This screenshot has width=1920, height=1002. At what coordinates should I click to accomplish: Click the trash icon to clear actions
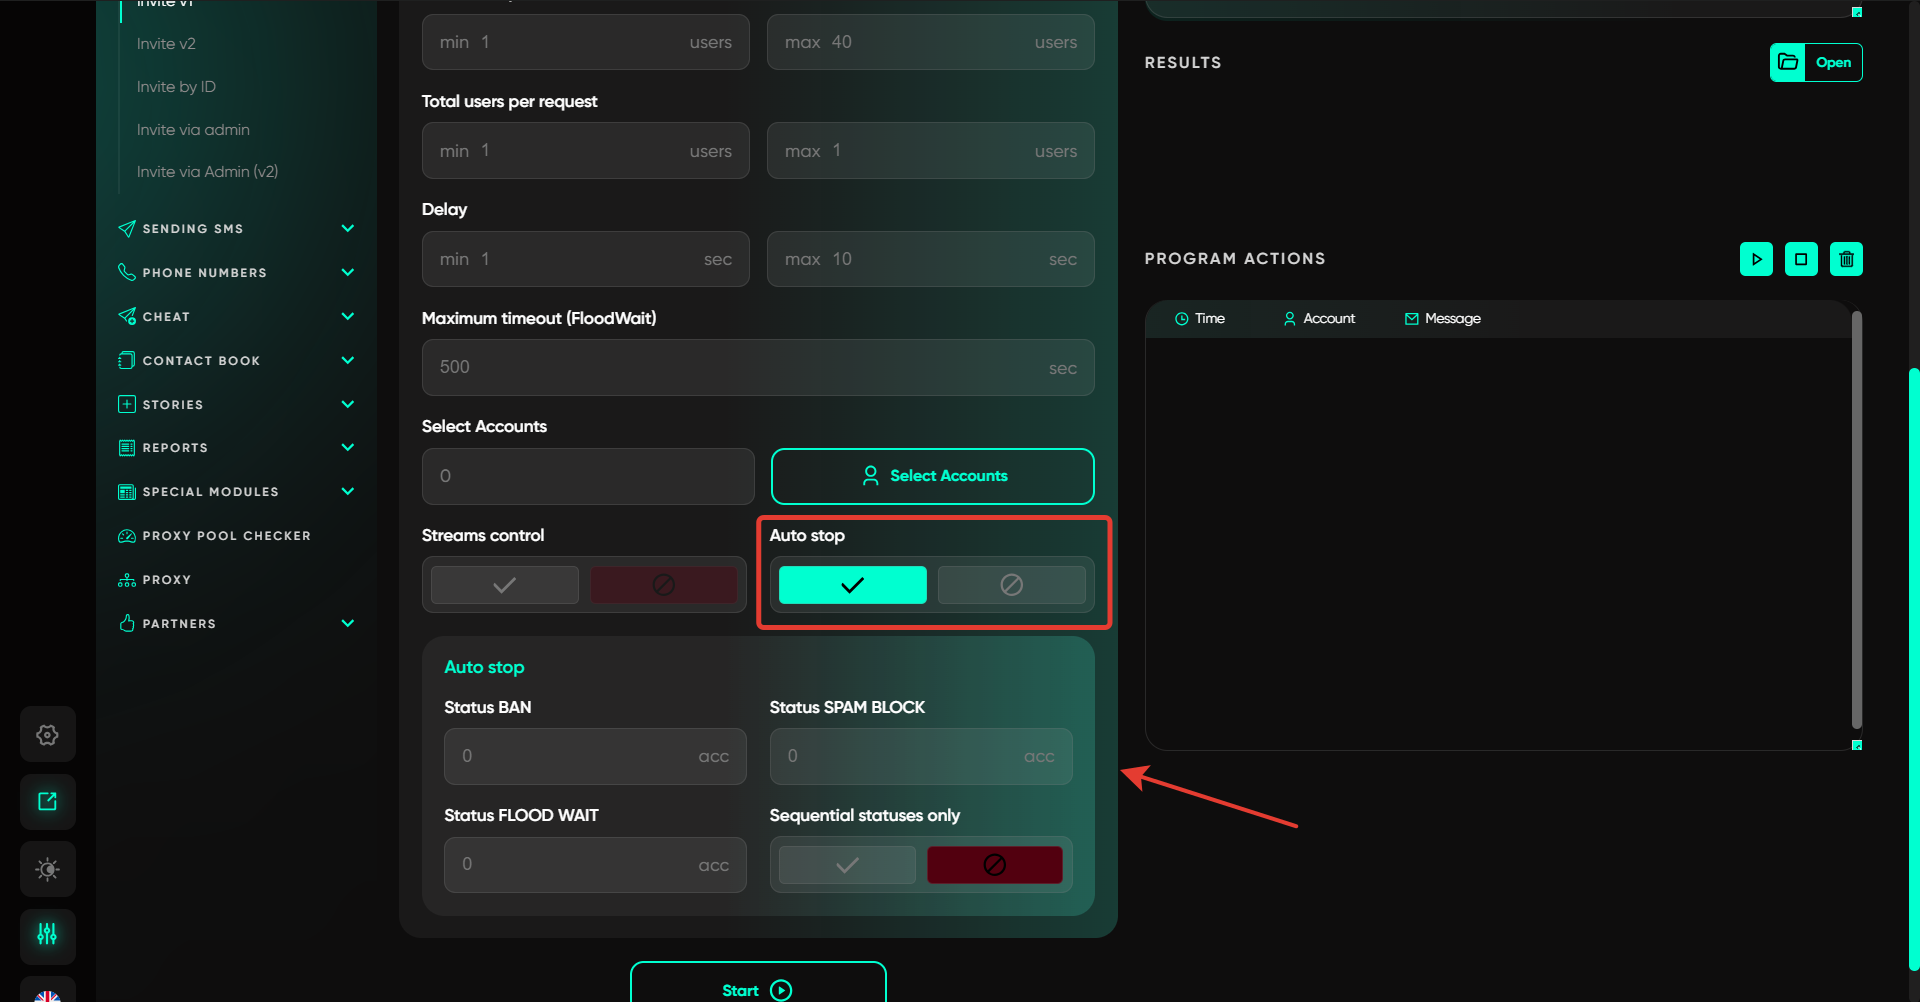pos(1846,259)
